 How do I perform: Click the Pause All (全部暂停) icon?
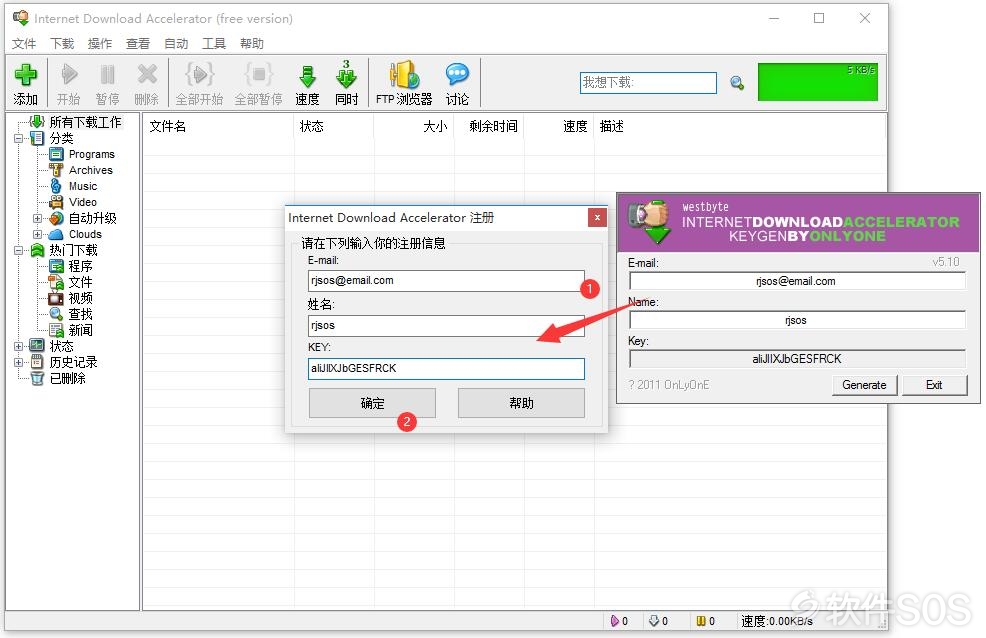258,84
